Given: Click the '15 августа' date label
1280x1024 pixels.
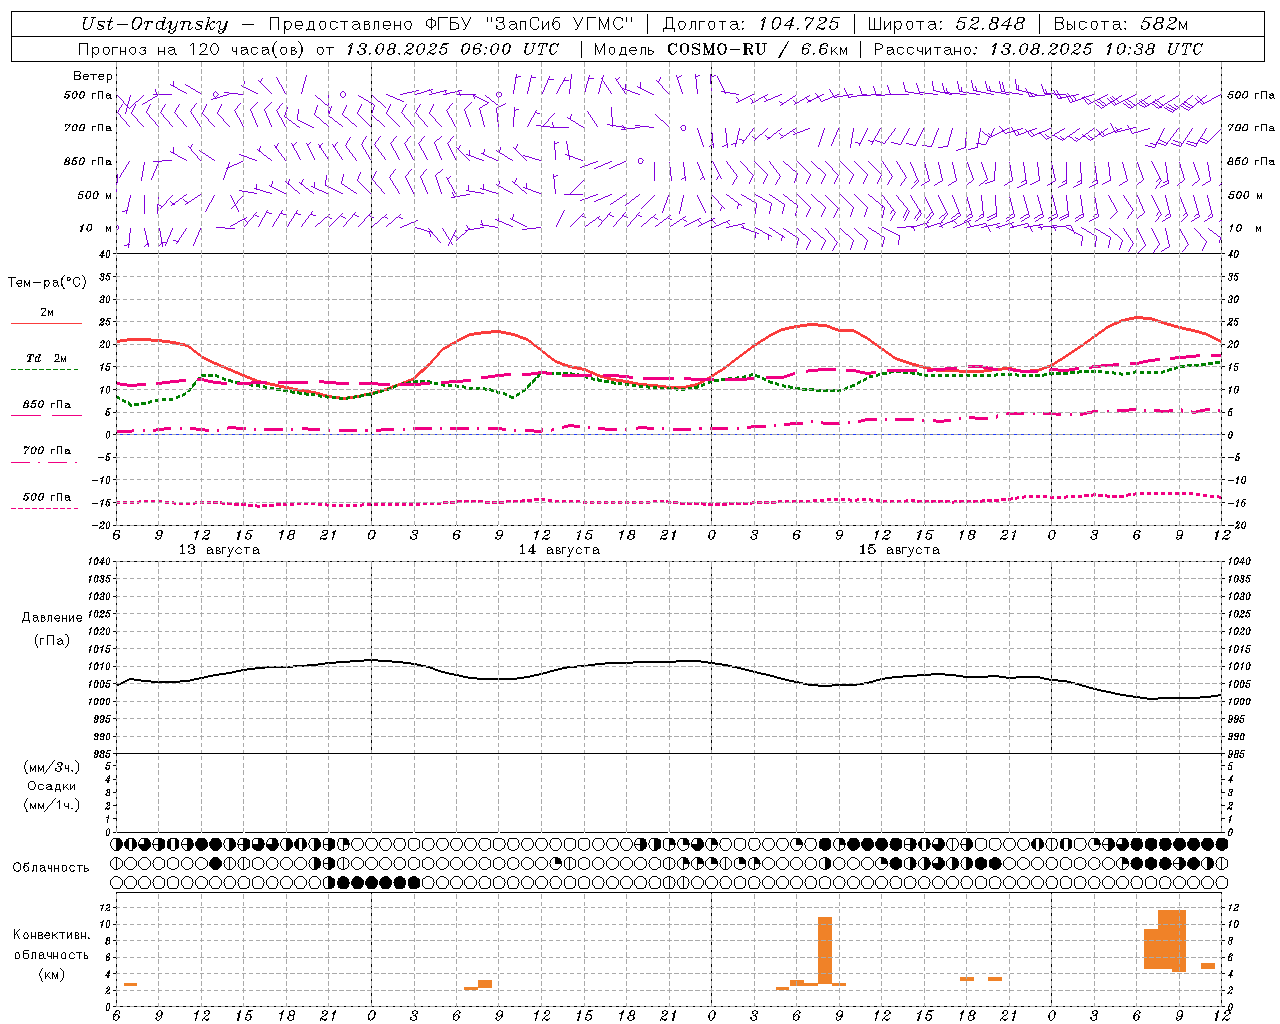Looking at the screenshot, I should (899, 550).
